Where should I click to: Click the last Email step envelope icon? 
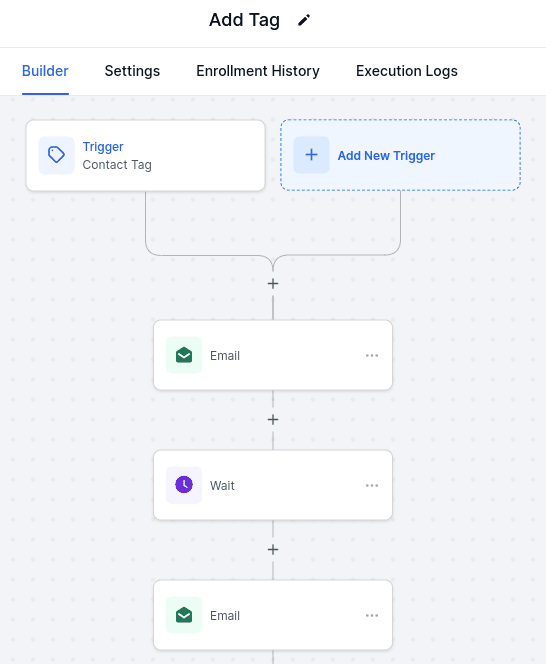(184, 615)
